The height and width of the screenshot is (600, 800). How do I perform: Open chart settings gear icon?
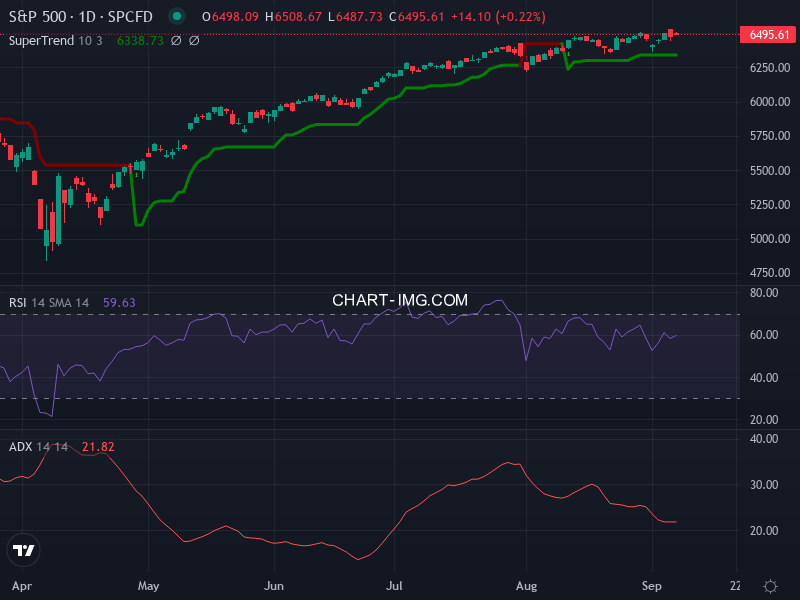click(x=770, y=586)
